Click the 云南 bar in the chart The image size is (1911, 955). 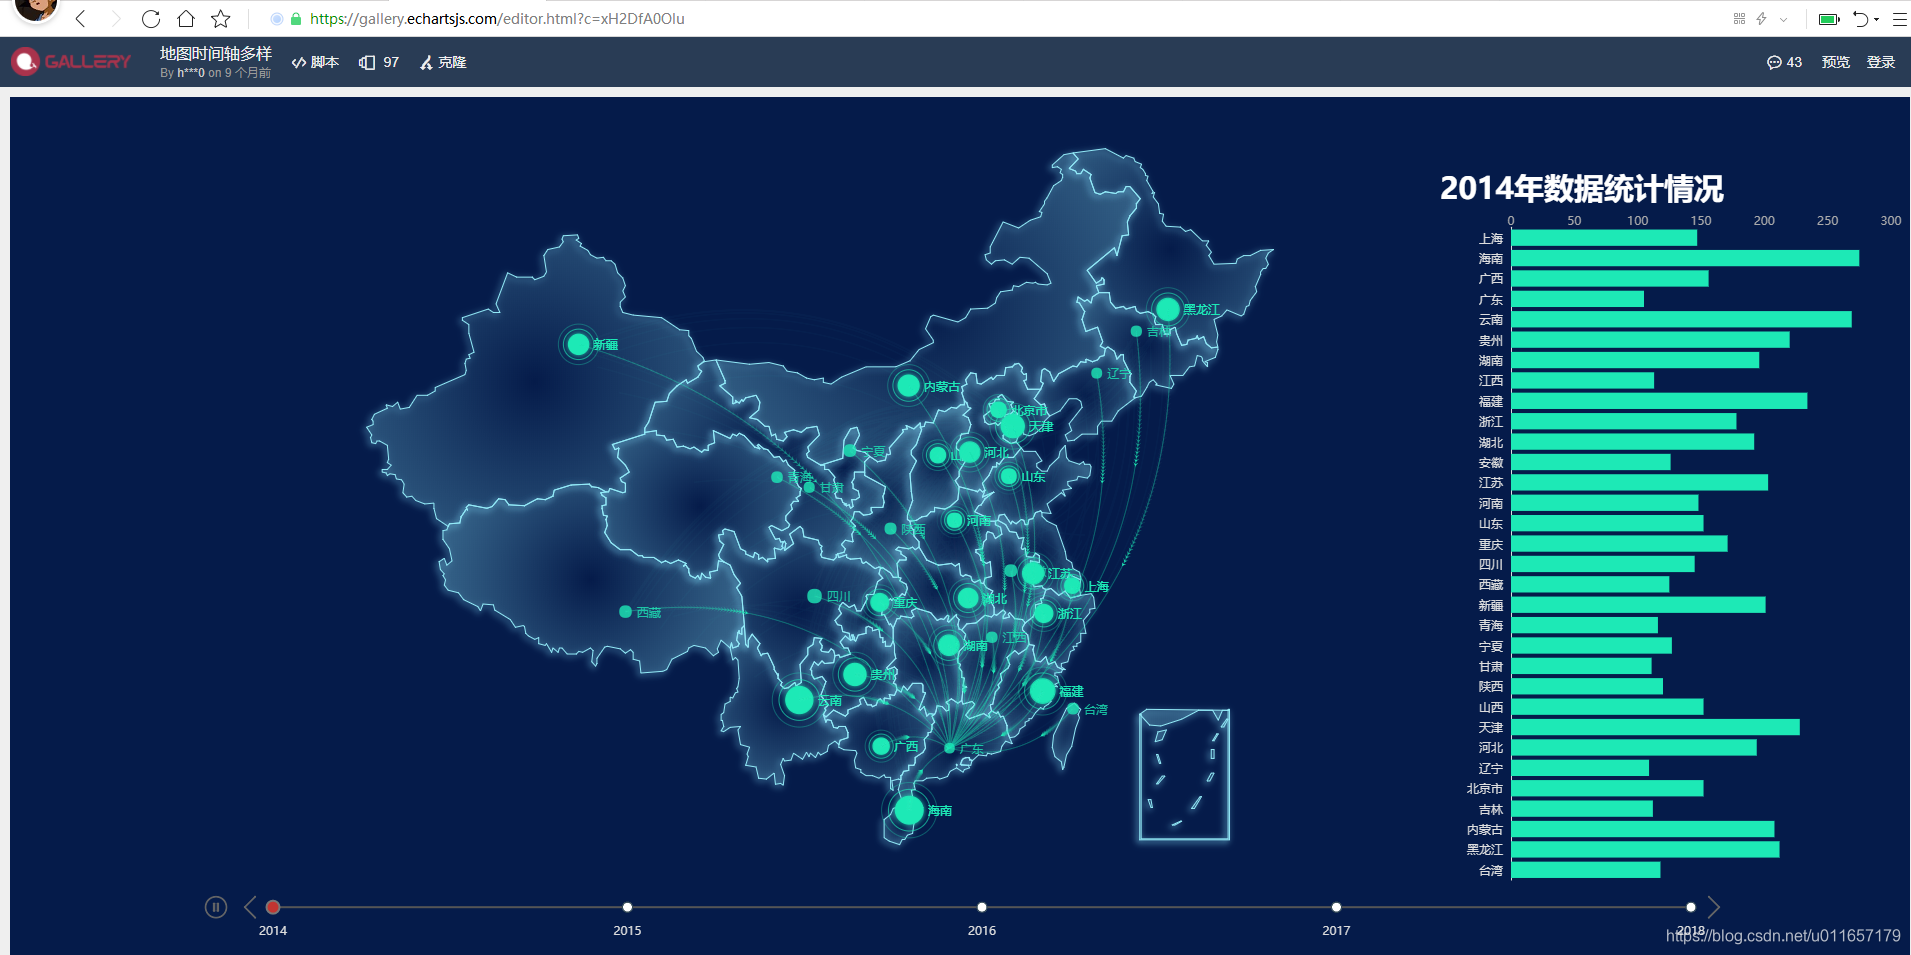1682,319
